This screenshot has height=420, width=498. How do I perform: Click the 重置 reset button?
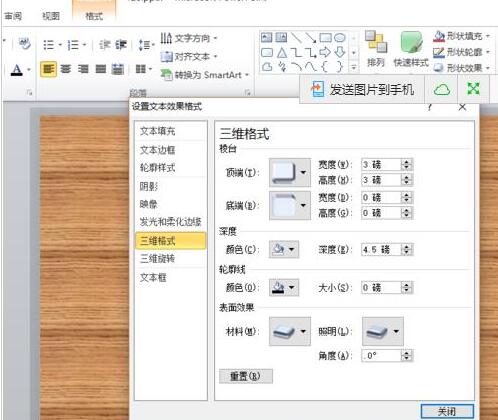(246, 376)
